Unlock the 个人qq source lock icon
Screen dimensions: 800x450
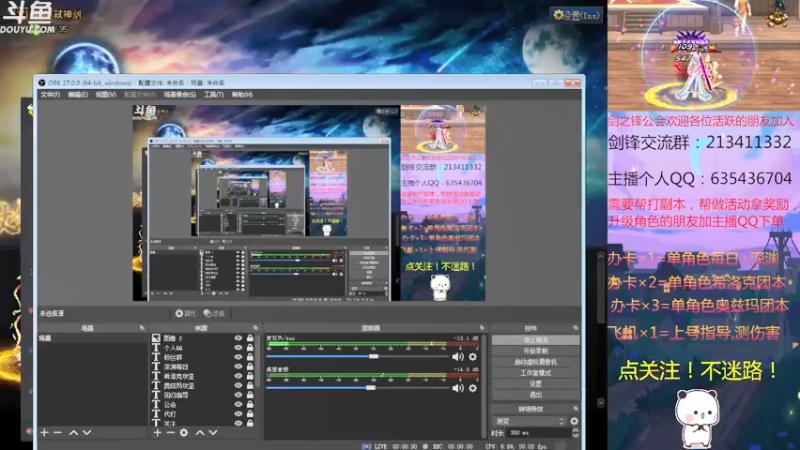click(x=250, y=347)
